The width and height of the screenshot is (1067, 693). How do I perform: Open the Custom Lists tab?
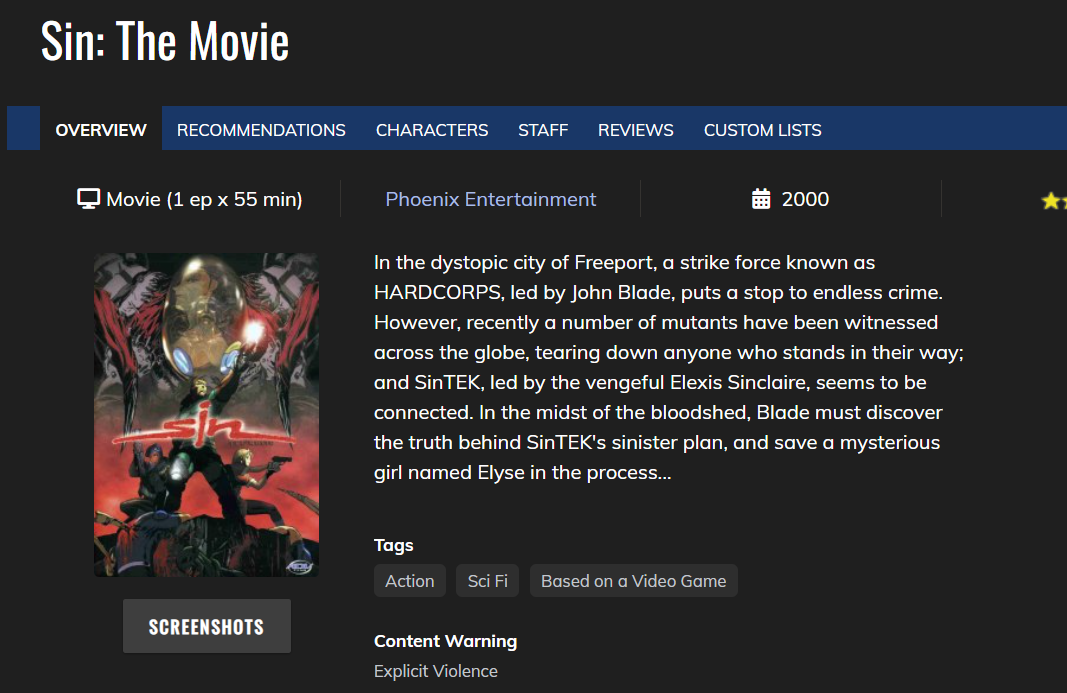(763, 130)
